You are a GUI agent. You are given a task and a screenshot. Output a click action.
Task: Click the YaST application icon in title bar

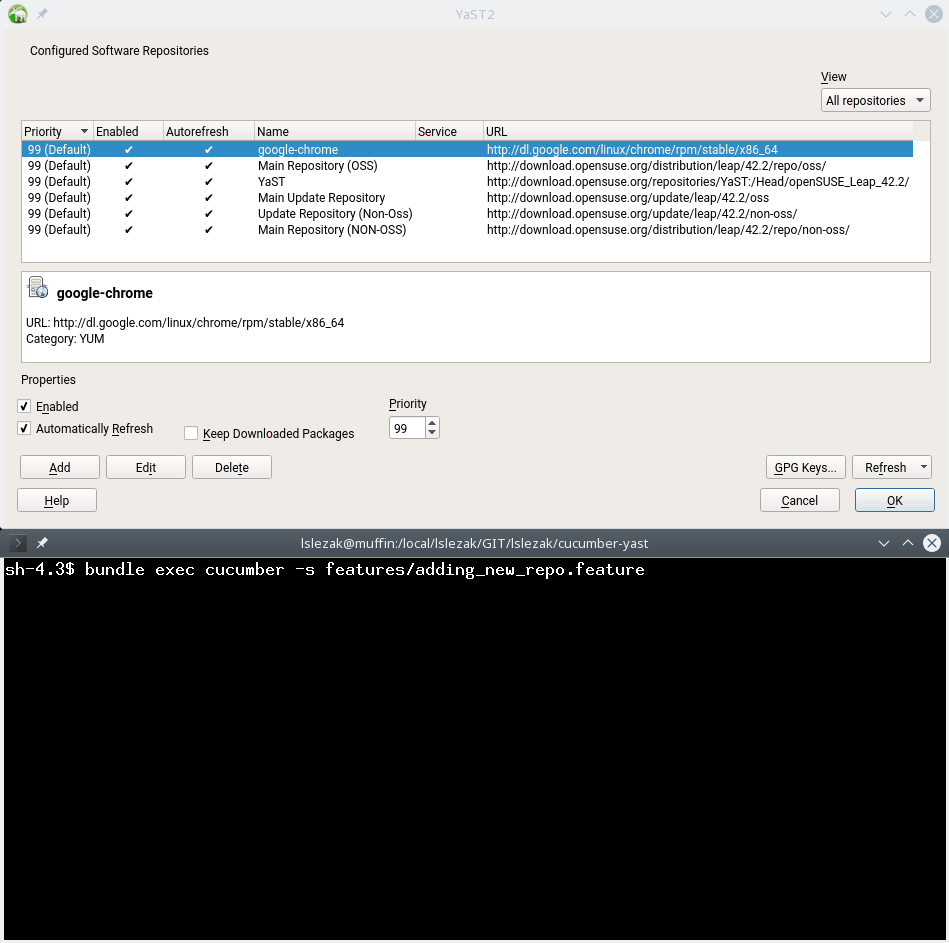(x=17, y=14)
